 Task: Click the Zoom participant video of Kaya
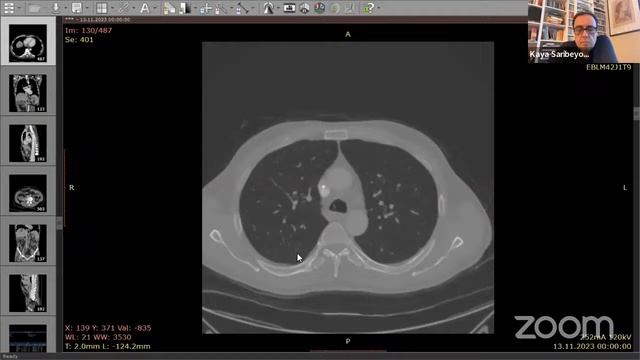pos(584,31)
